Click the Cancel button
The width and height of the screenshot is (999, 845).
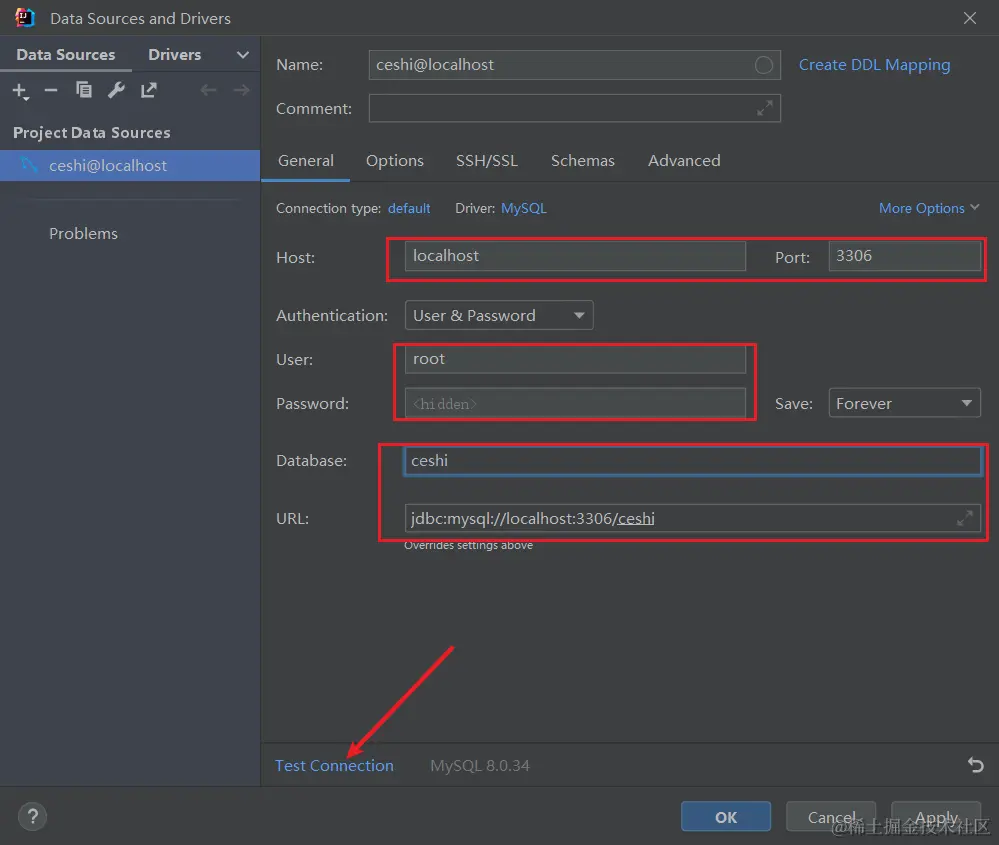coord(831,817)
